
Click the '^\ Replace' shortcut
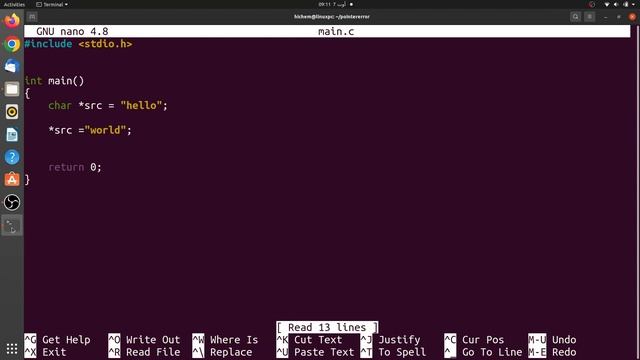tap(222, 352)
